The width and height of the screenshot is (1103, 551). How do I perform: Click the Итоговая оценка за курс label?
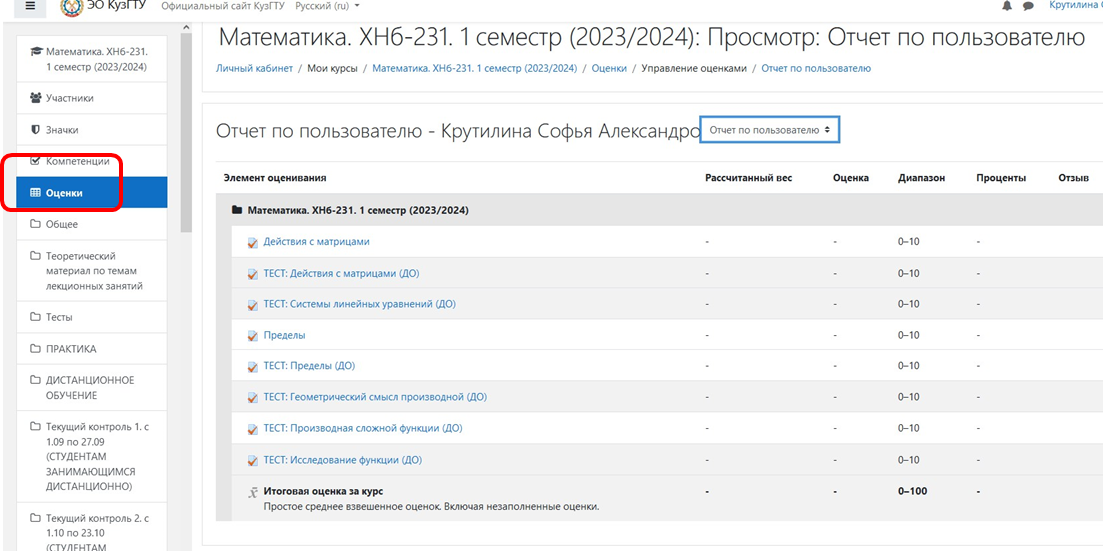pyautogui.click(x=323, y=492)
